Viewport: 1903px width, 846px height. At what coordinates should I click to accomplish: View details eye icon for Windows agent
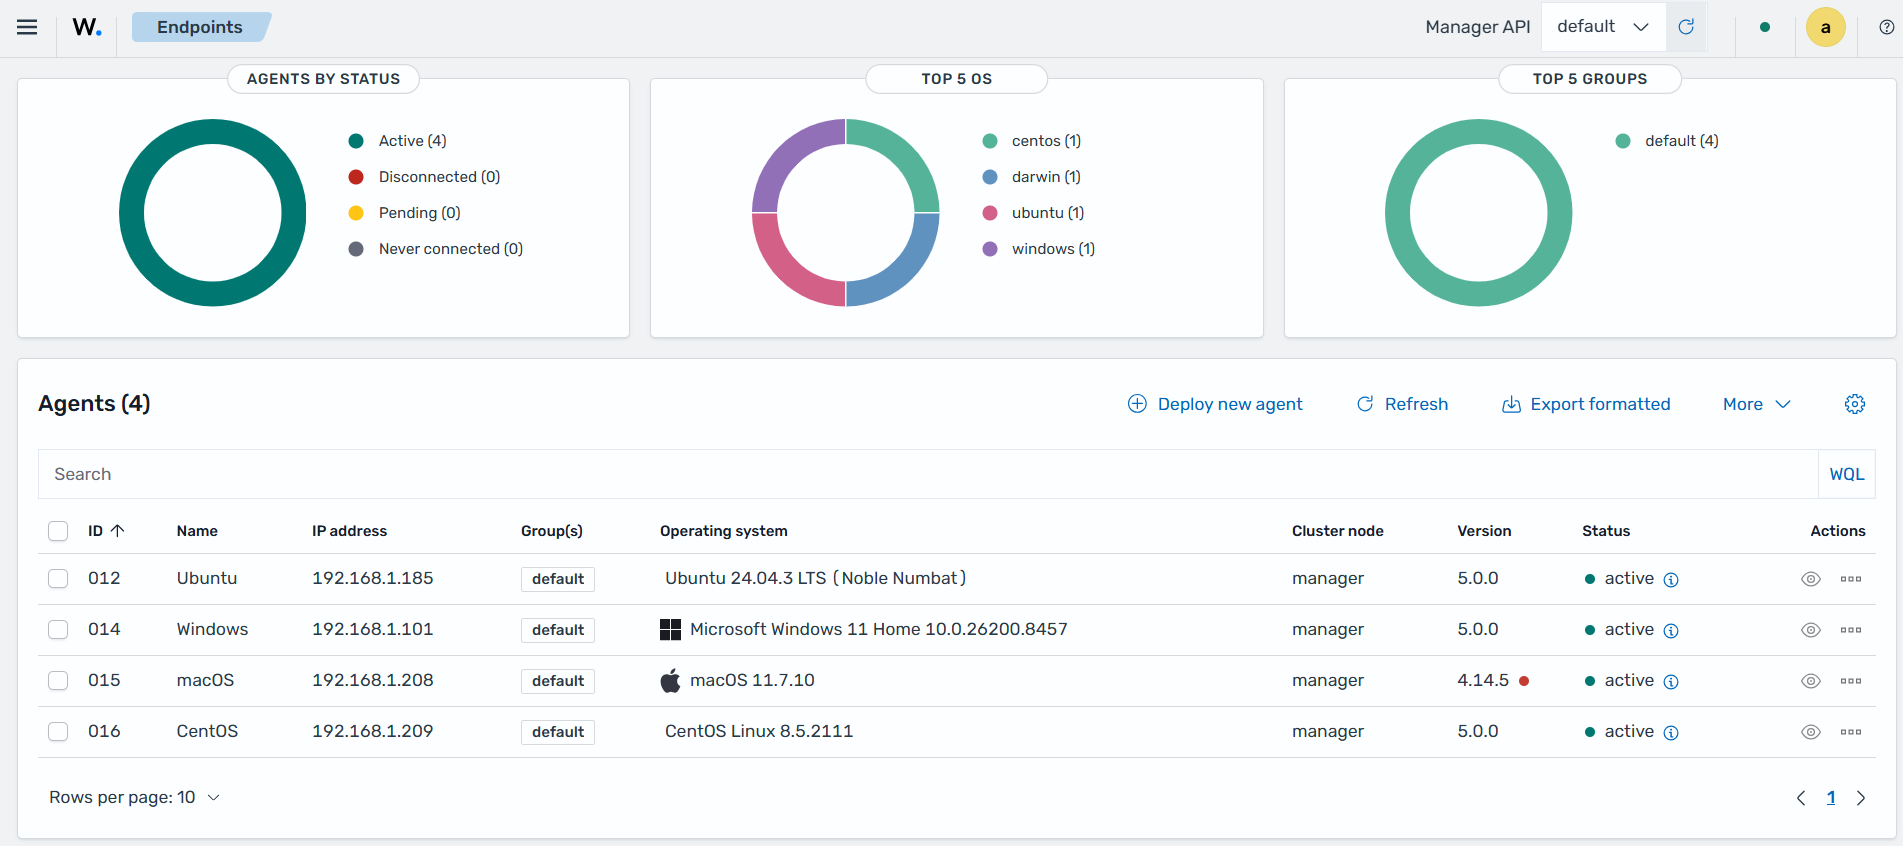(1811, 630)
